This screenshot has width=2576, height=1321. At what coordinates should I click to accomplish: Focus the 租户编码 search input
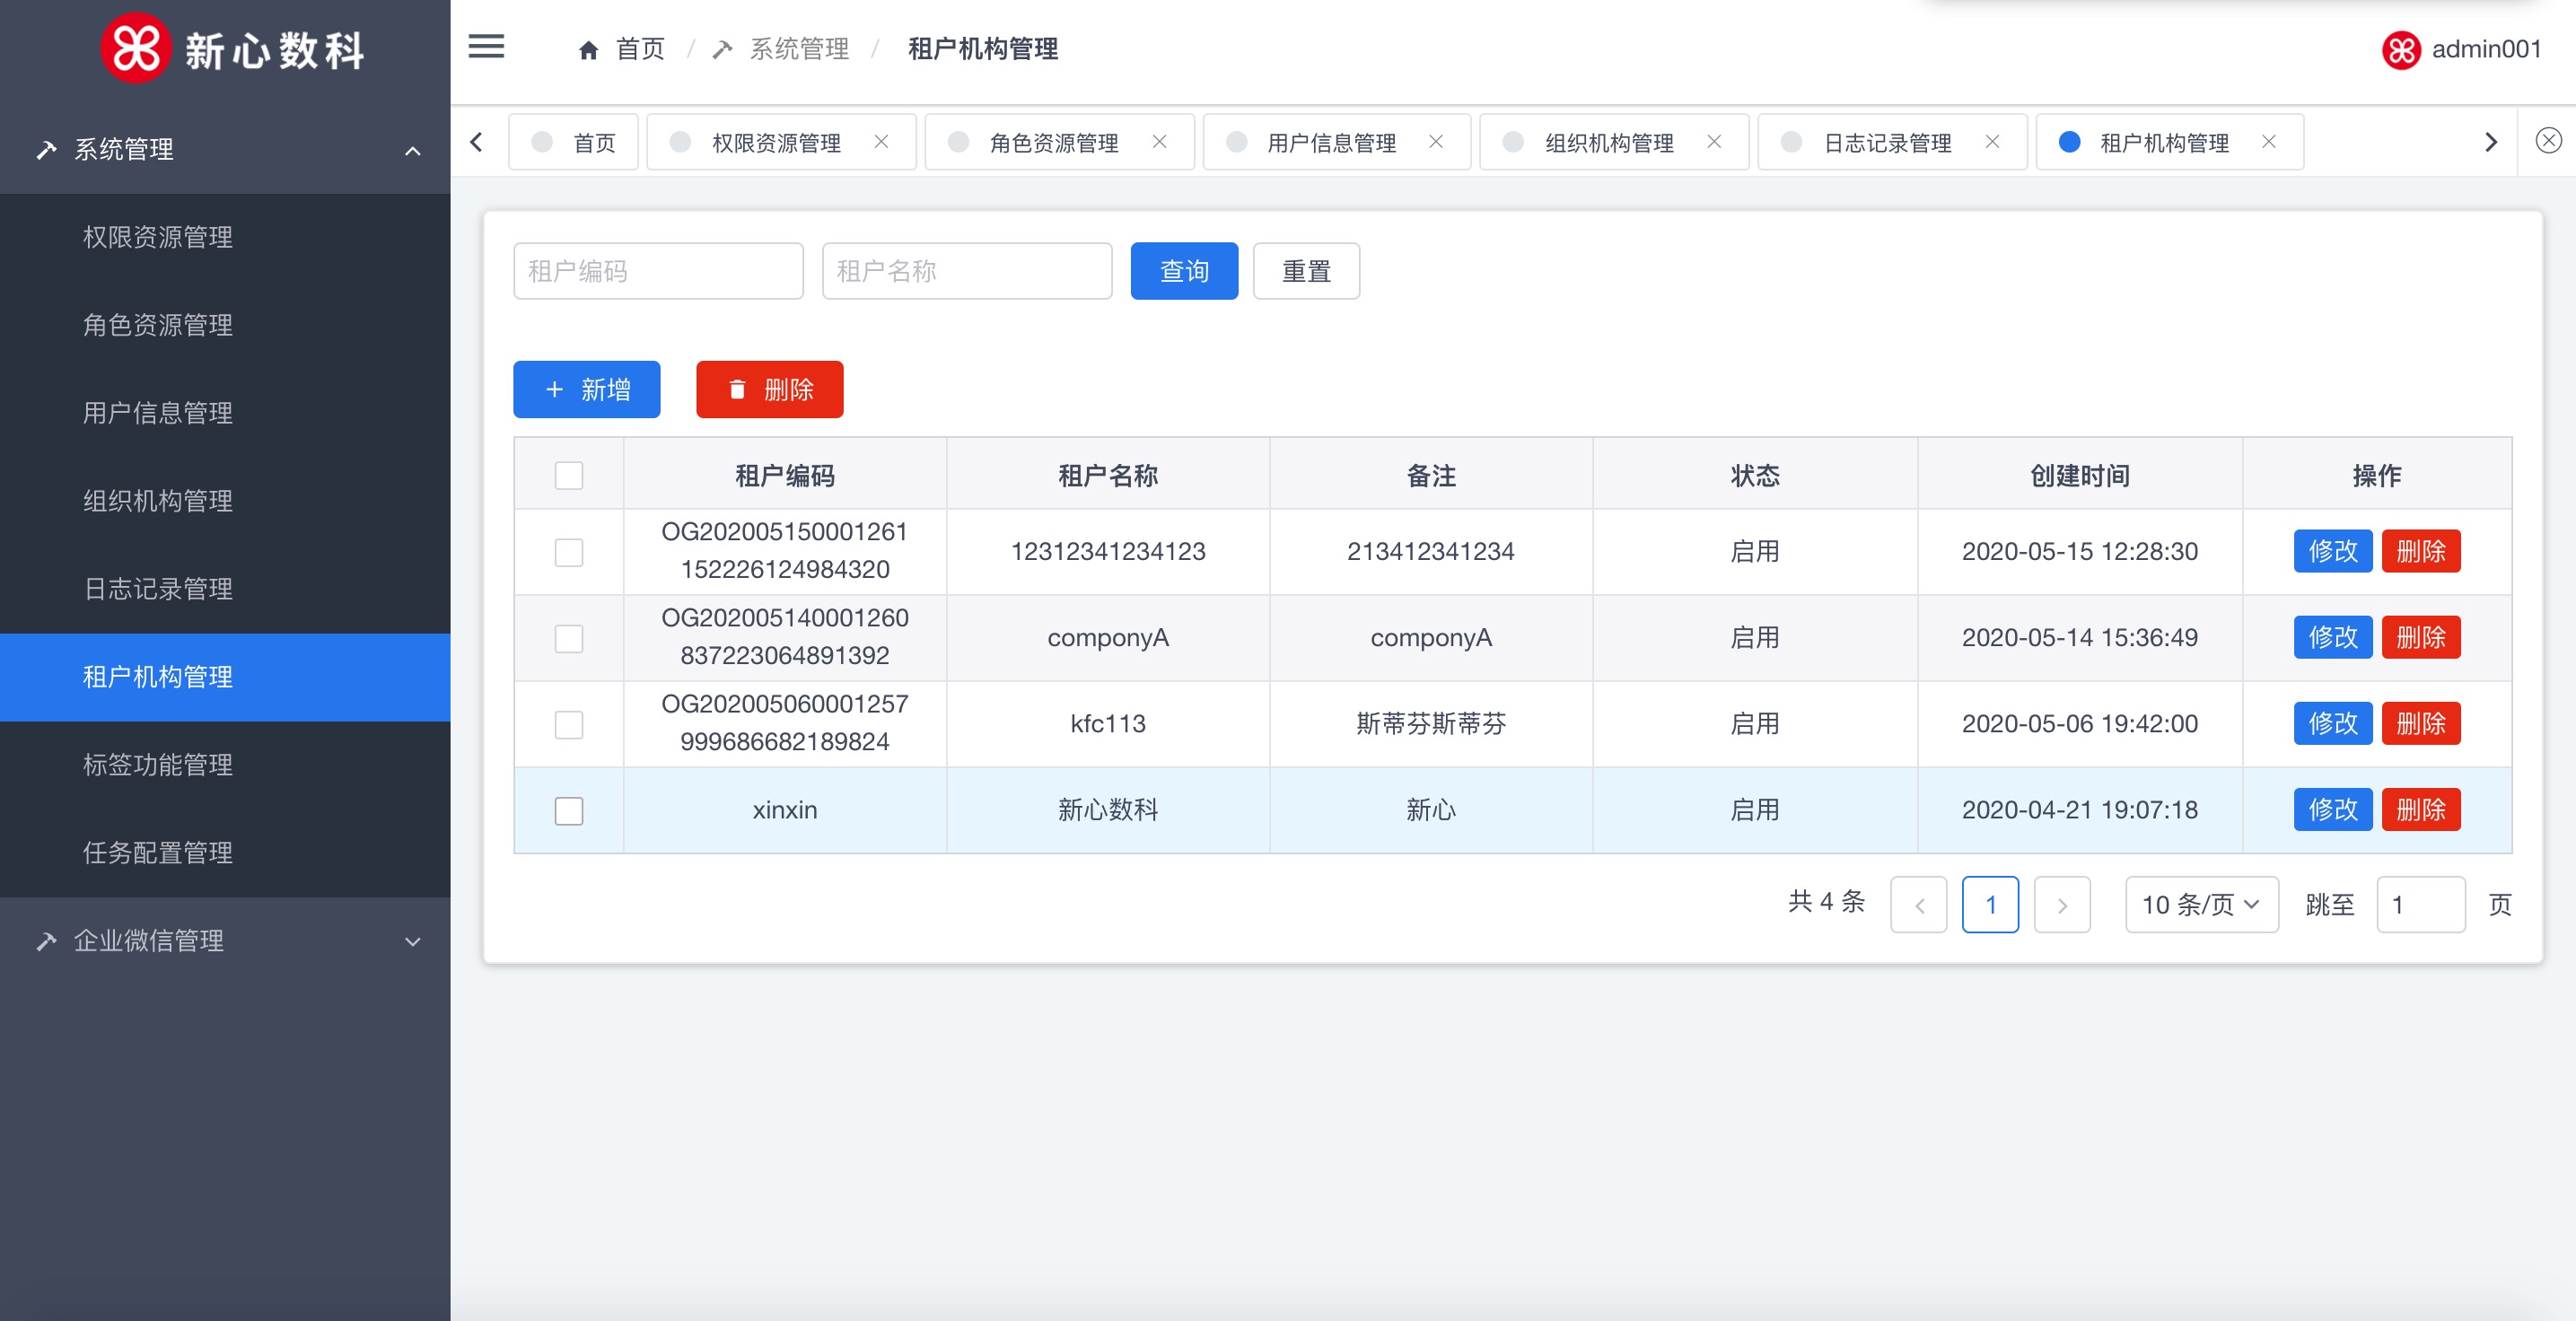(x=658, y=271)
